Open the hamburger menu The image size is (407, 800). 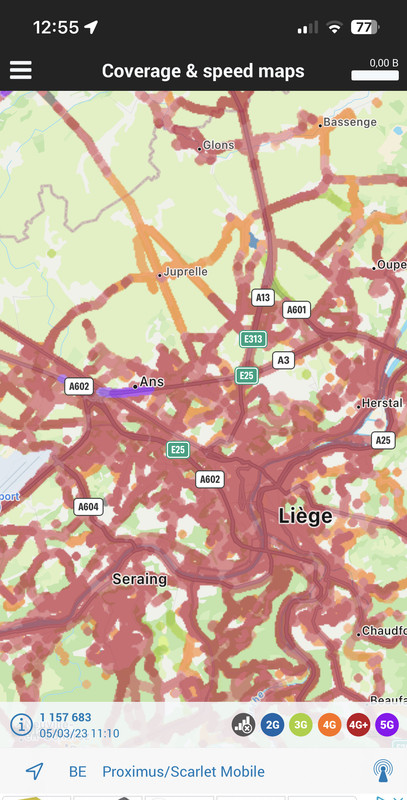(x=21, y=70)
